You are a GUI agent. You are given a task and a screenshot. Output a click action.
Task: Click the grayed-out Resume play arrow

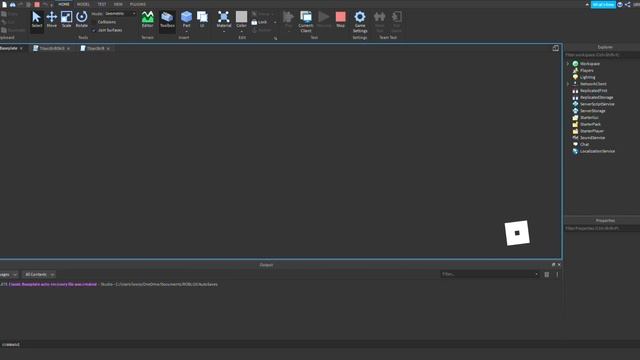(x=324, y=17)
